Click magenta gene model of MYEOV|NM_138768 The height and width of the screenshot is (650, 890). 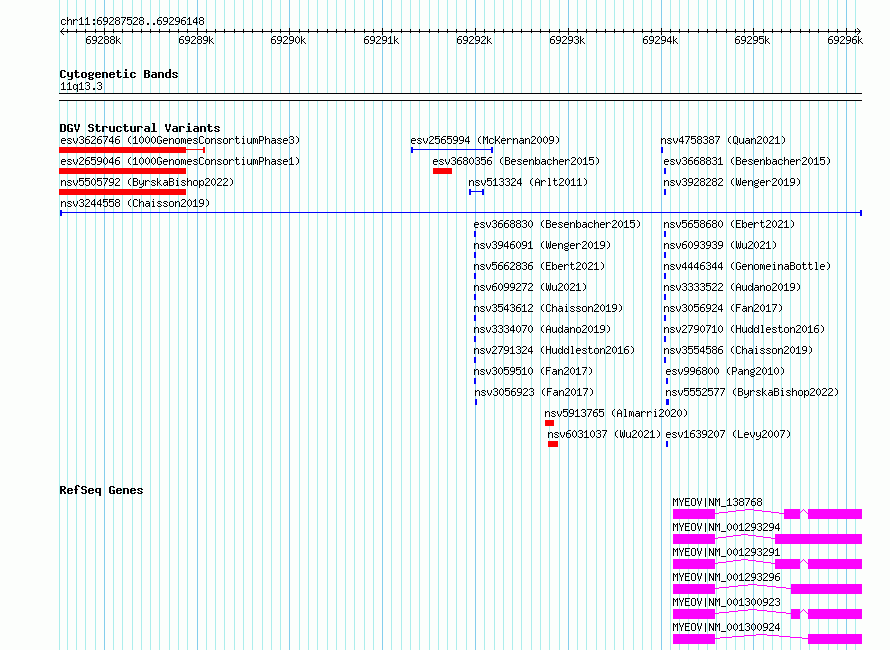pos(767,514)
